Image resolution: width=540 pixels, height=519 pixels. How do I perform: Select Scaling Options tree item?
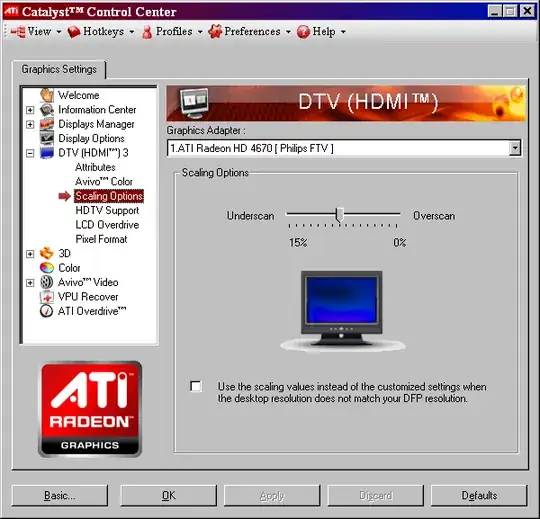pos(109,196)
